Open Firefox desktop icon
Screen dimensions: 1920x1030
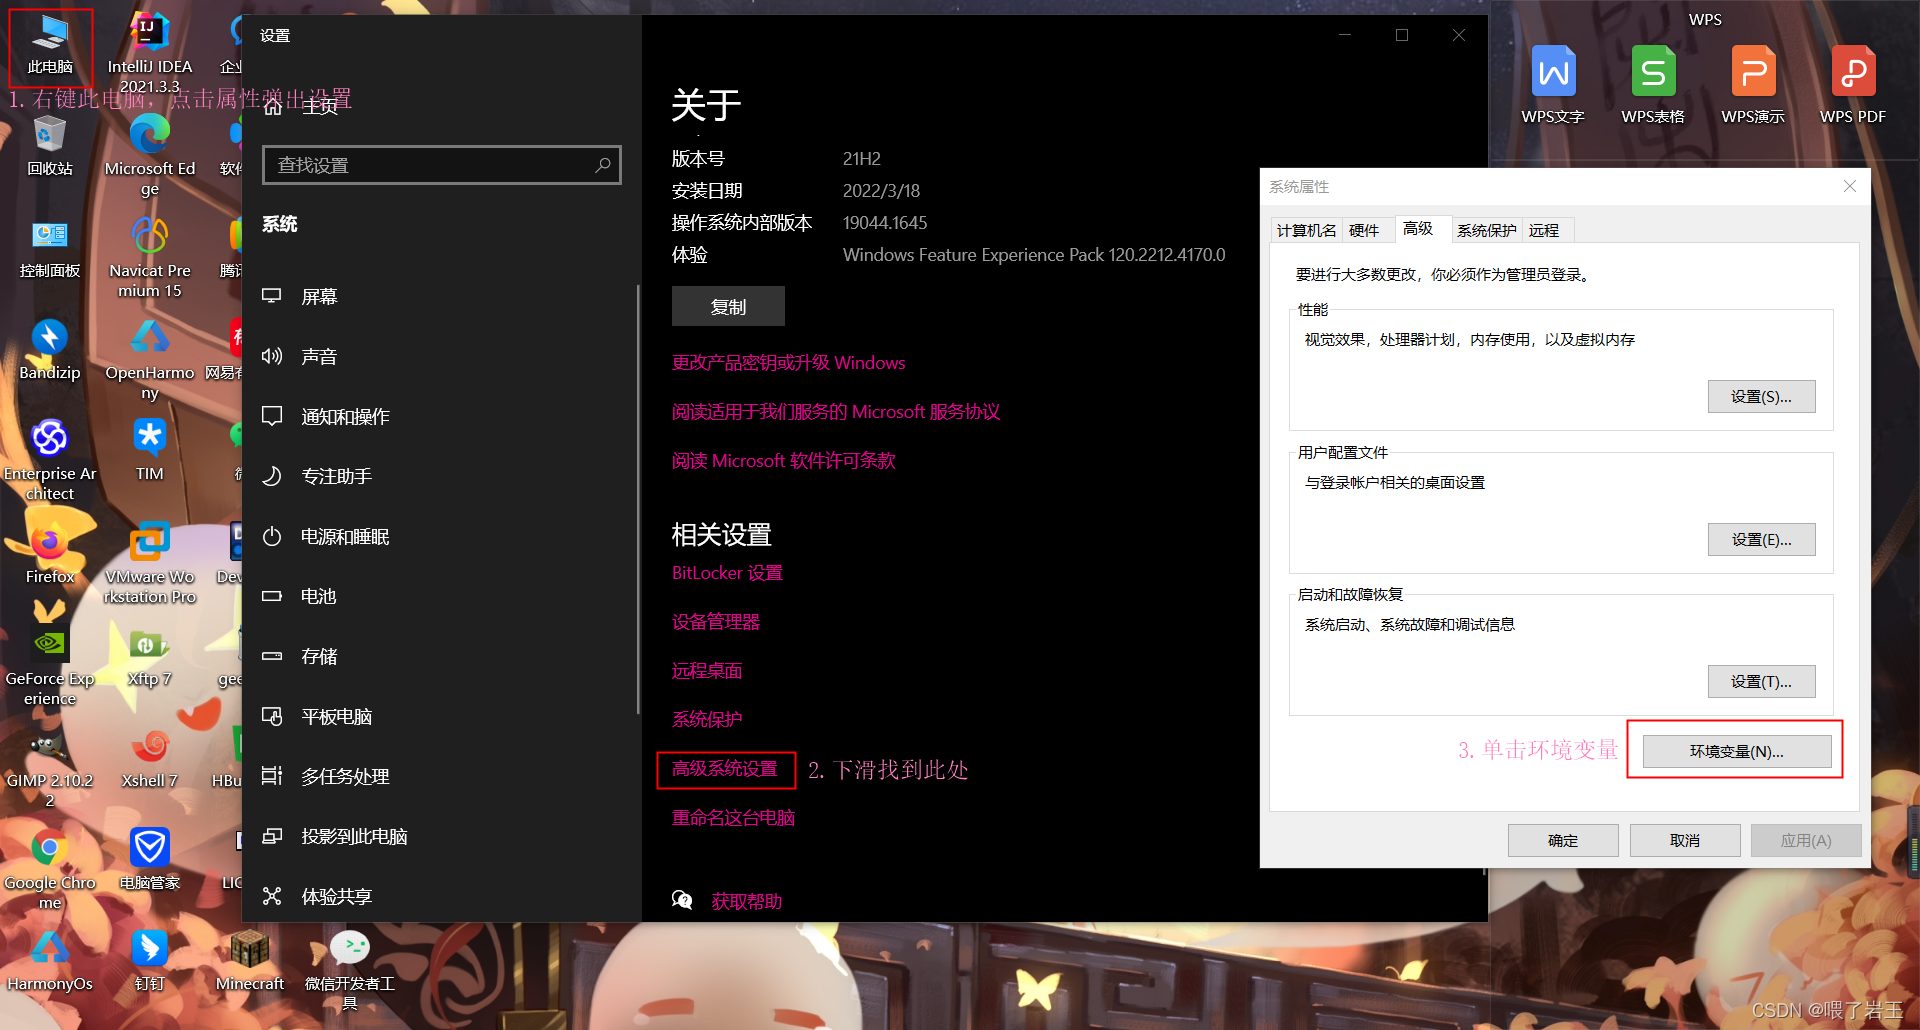[50, 553]
